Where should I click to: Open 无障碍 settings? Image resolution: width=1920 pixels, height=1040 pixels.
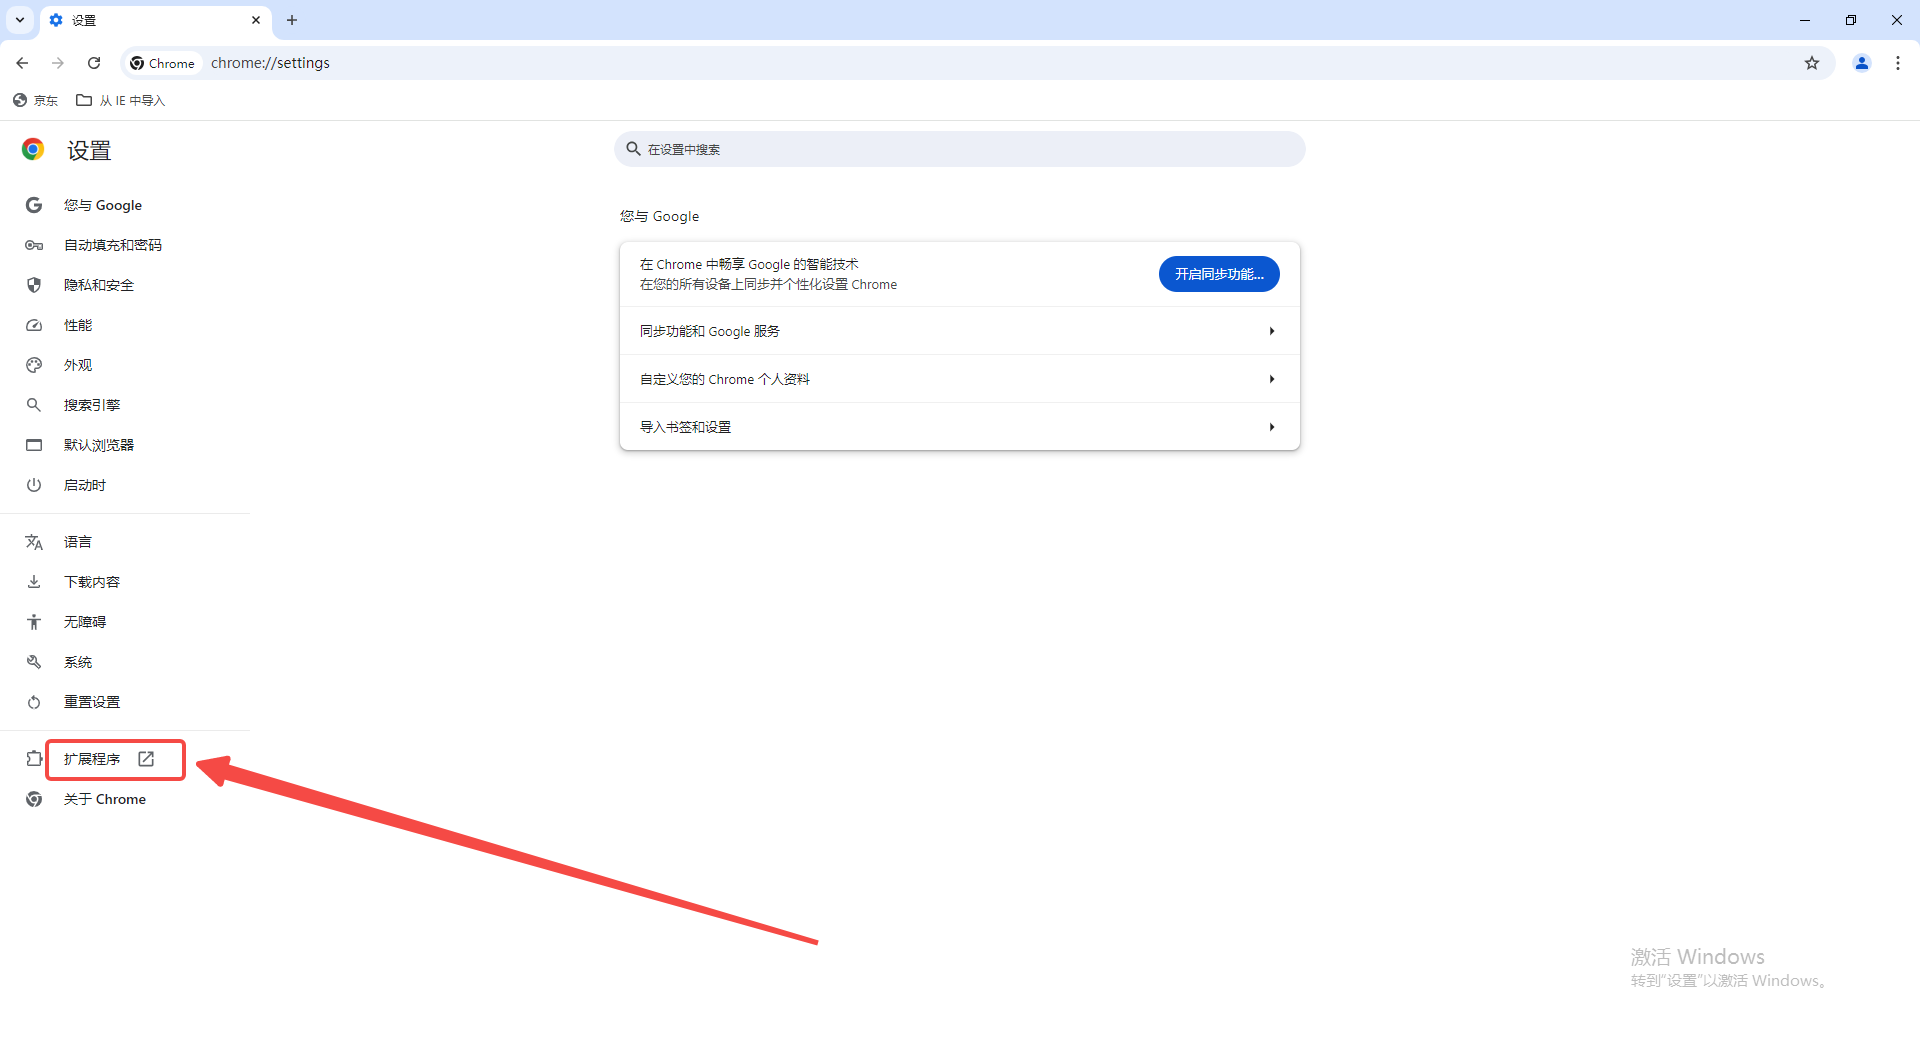pyautogui.click(x=85, y=622)
